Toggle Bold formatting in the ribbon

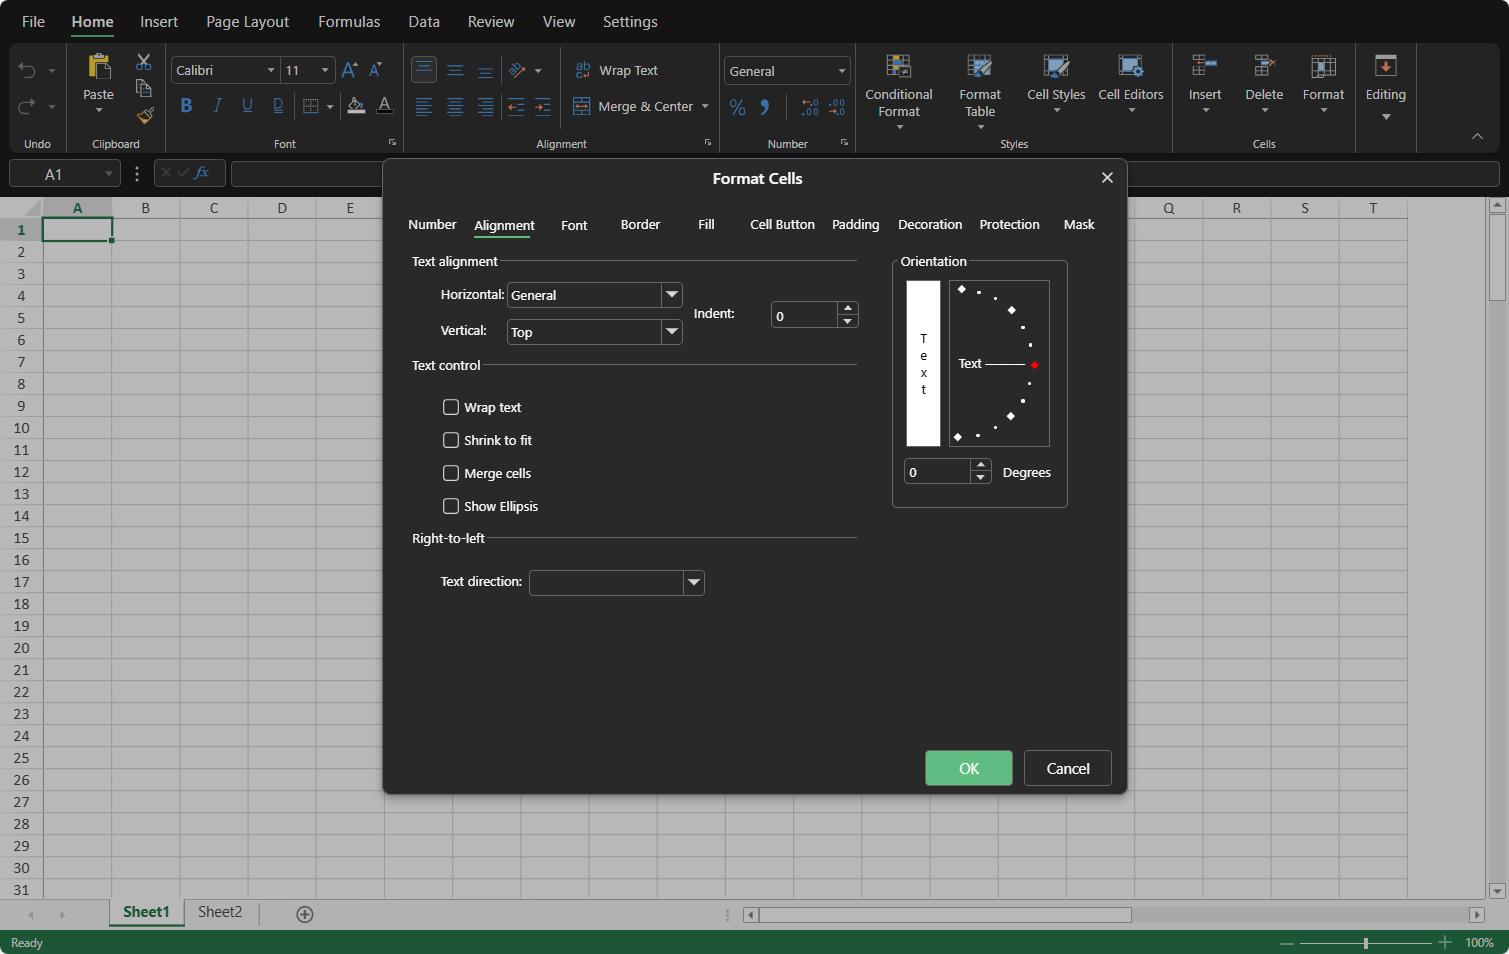[186, 106]
